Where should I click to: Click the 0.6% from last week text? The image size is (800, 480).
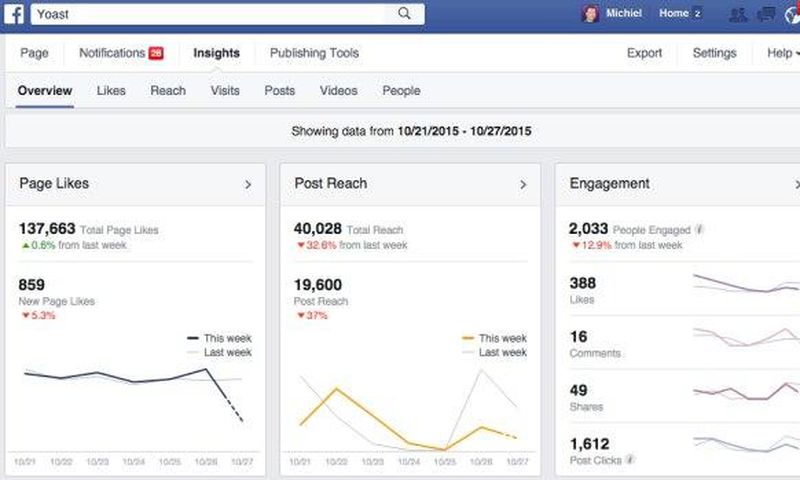(74, 245)
